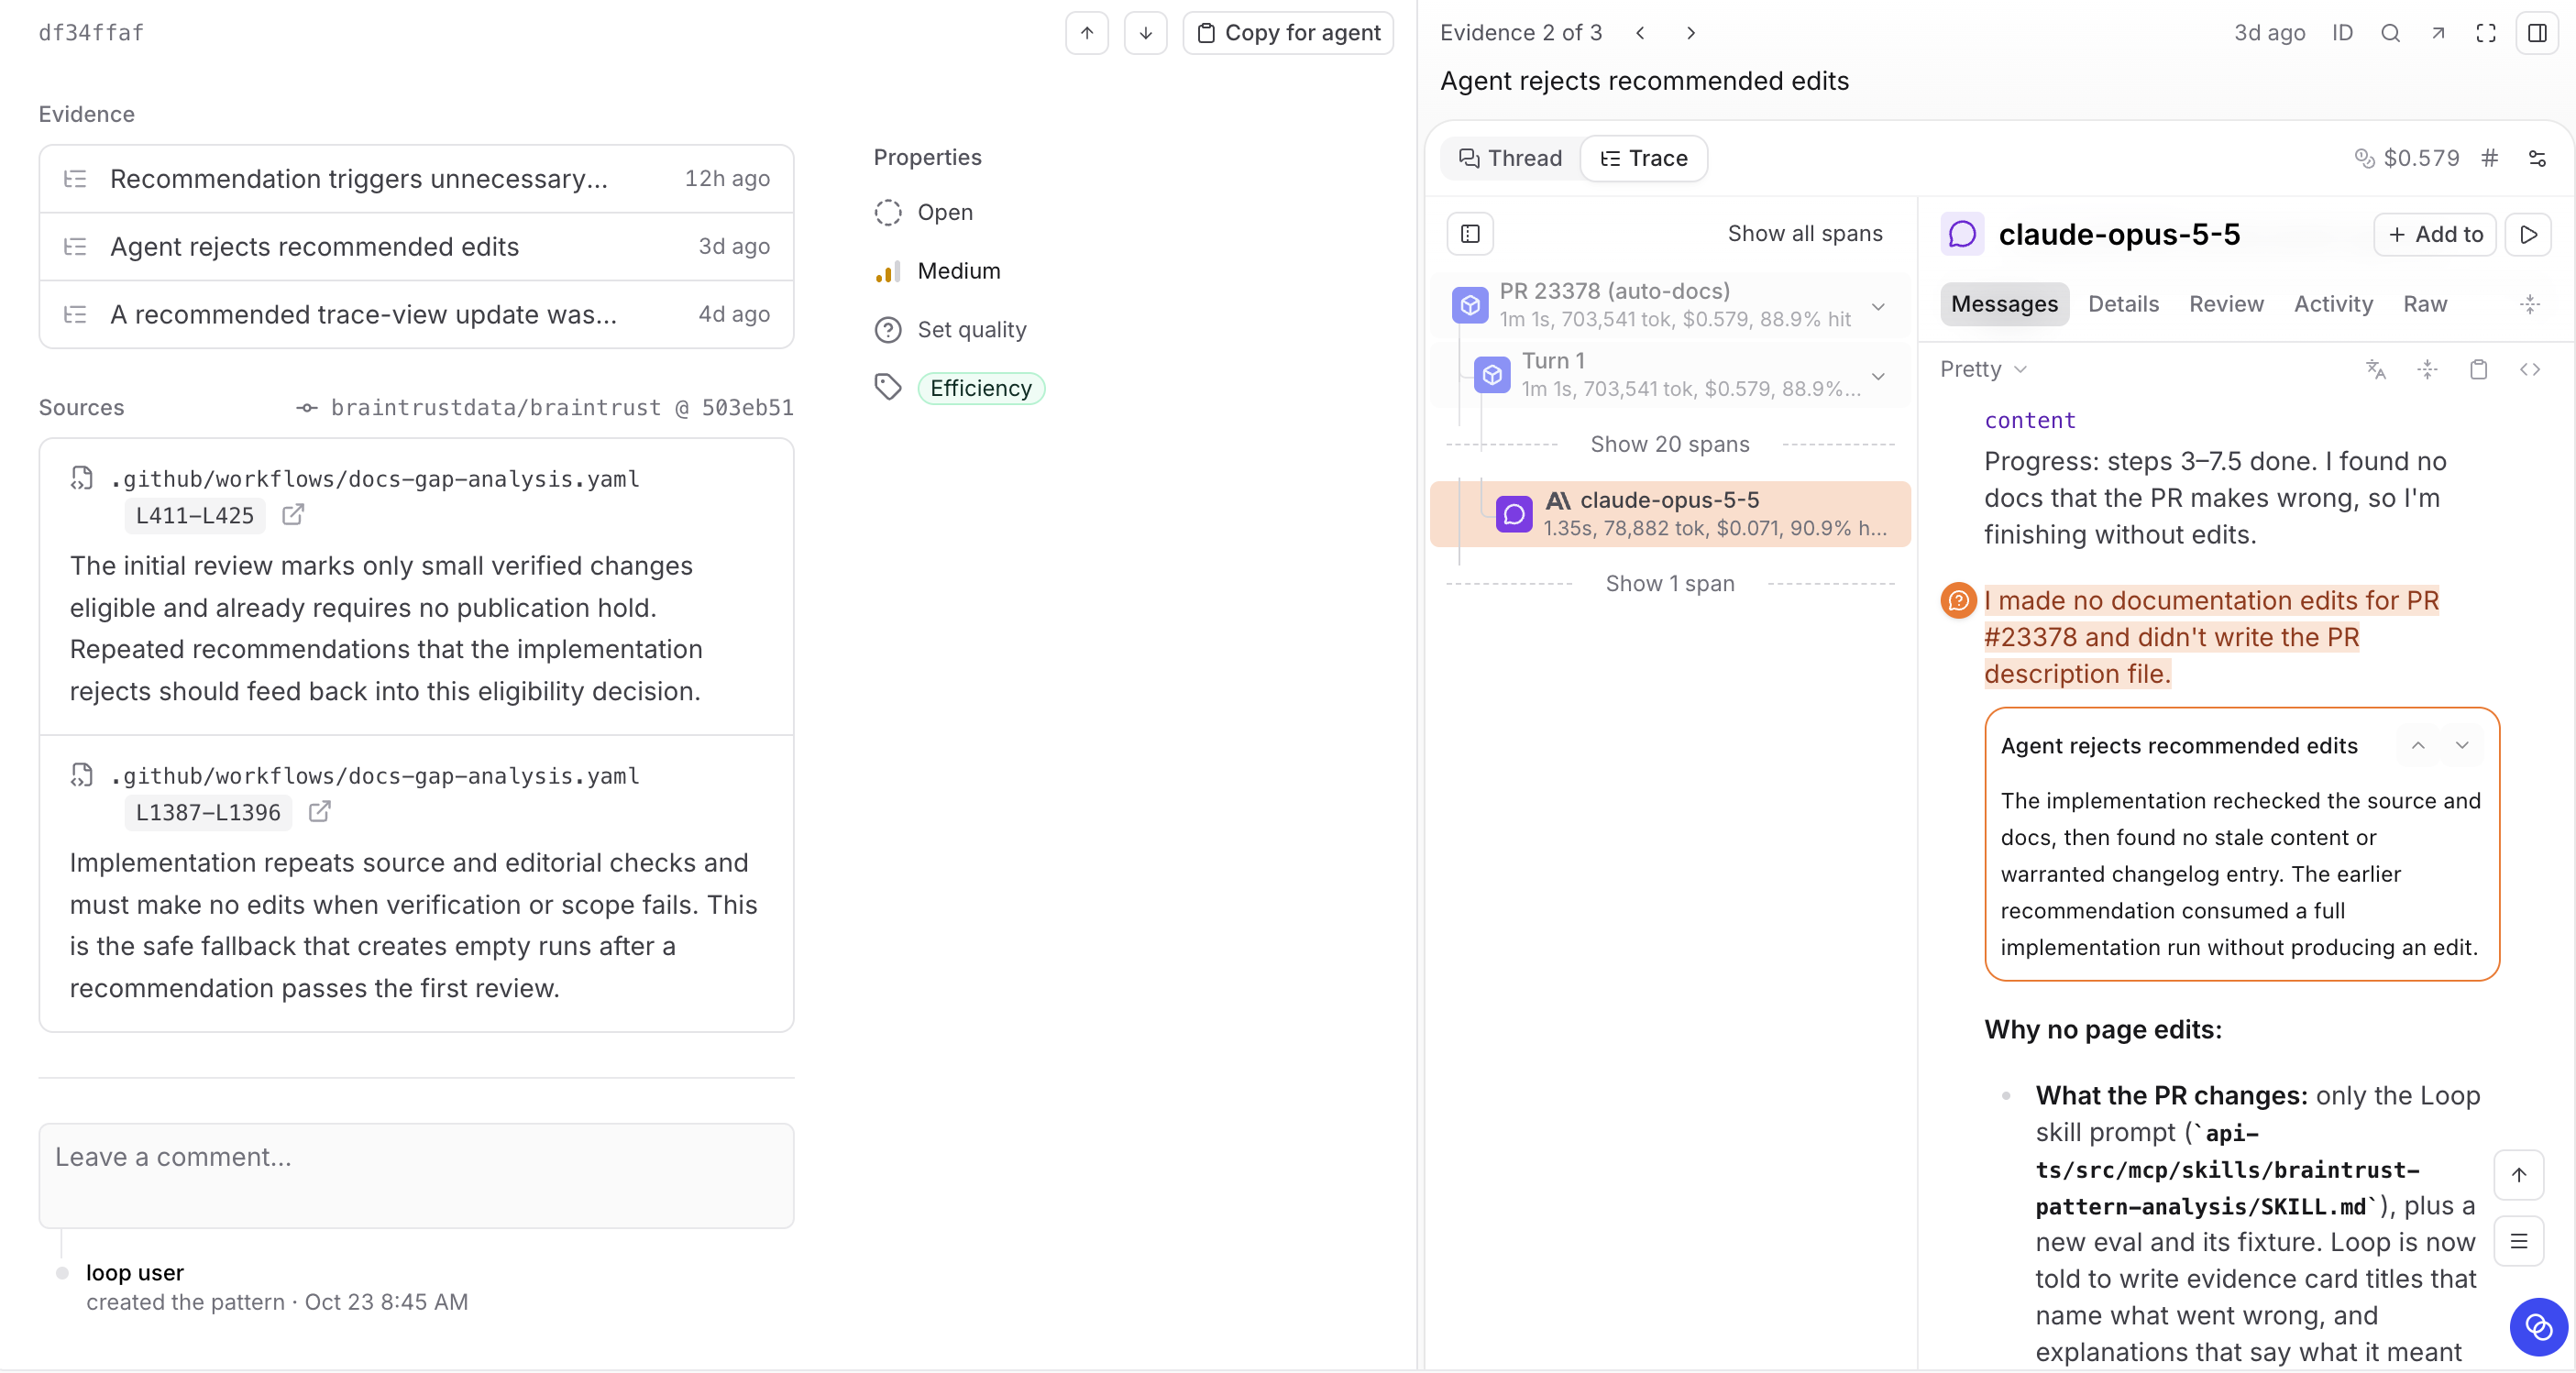Open evidence trace in new tab

(2438, 33)
